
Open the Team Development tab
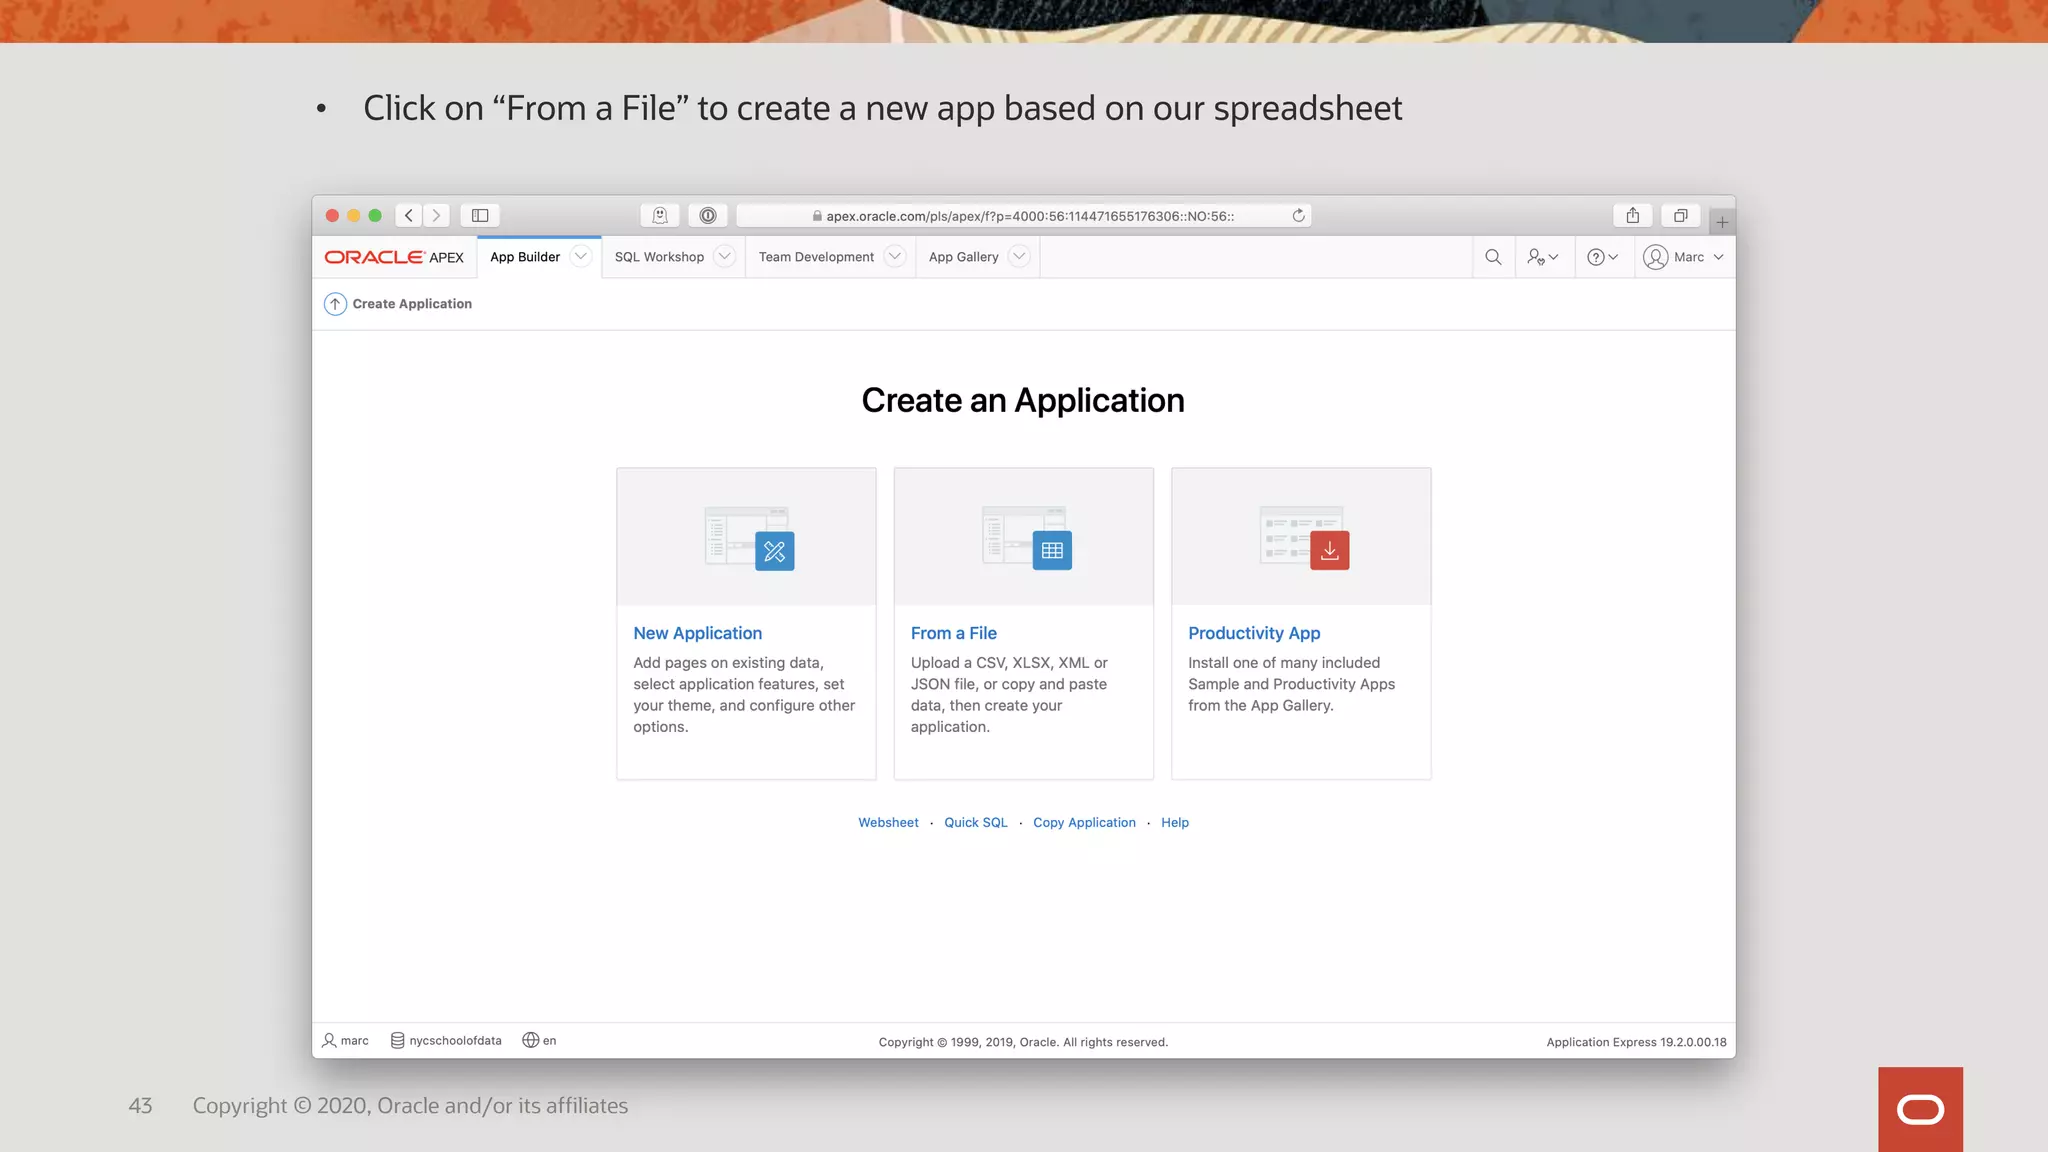[816, 257]
